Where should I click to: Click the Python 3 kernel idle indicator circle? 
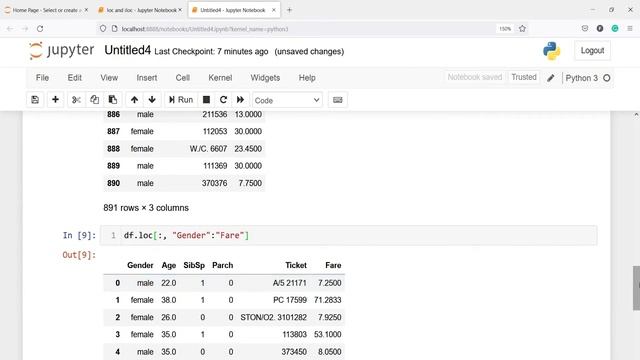pos(607,78)
